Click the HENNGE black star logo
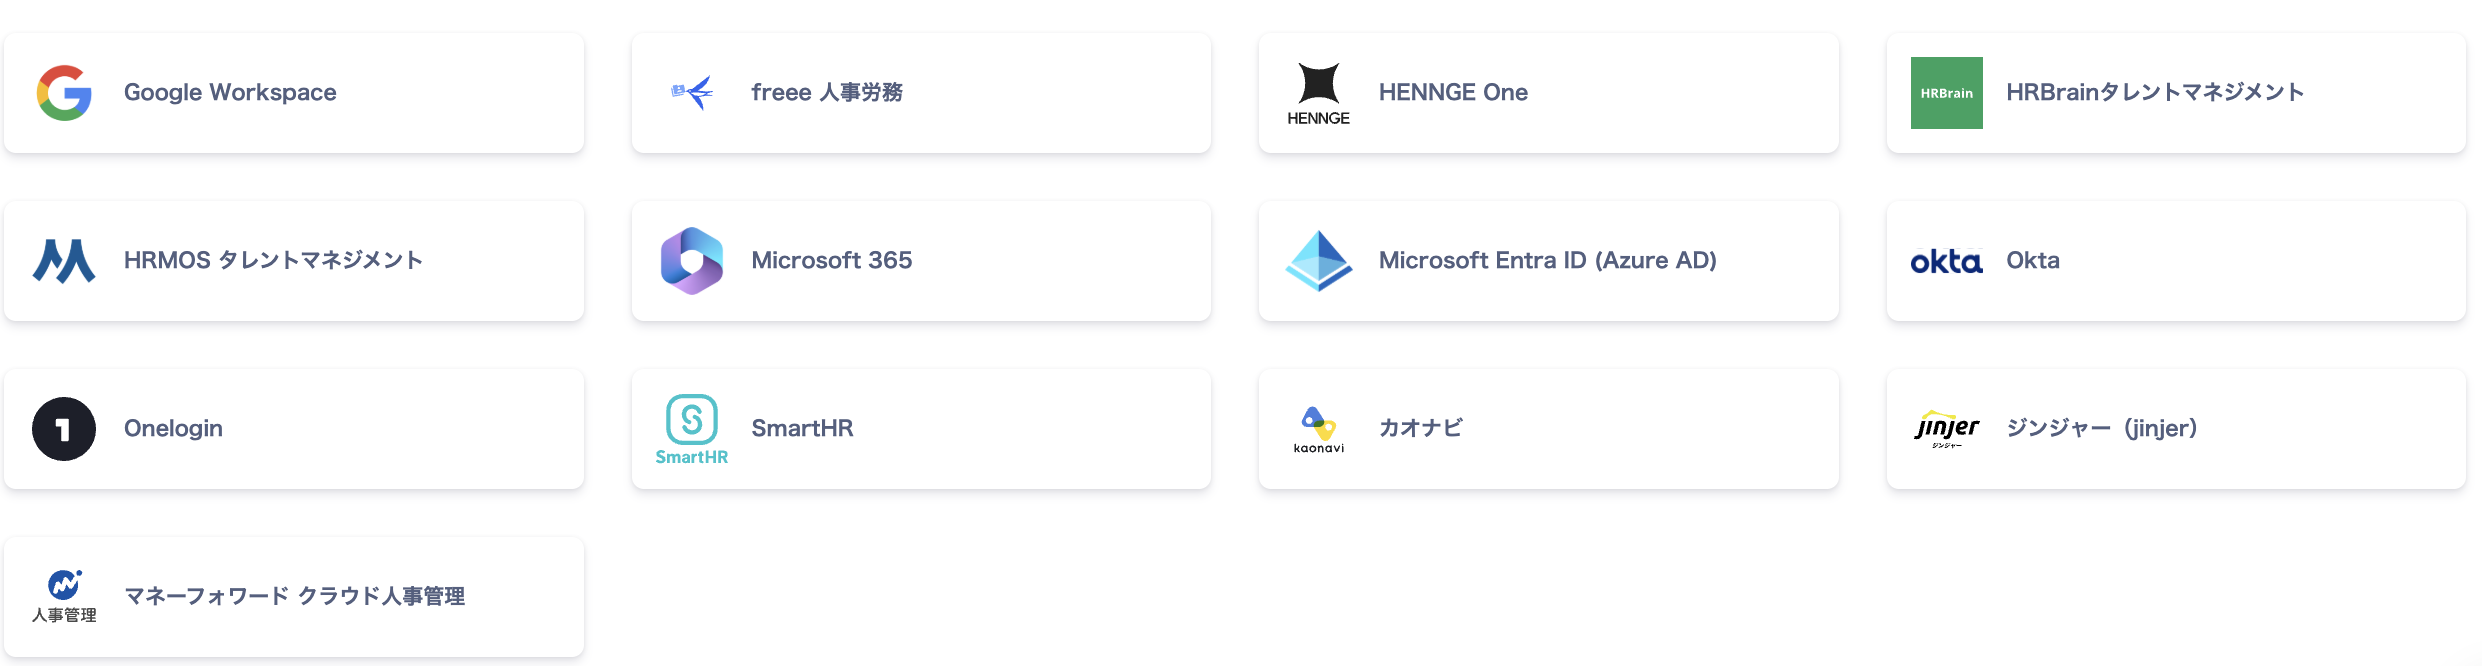Screen dimensions: 2482x666 [x=1318, y=85]
